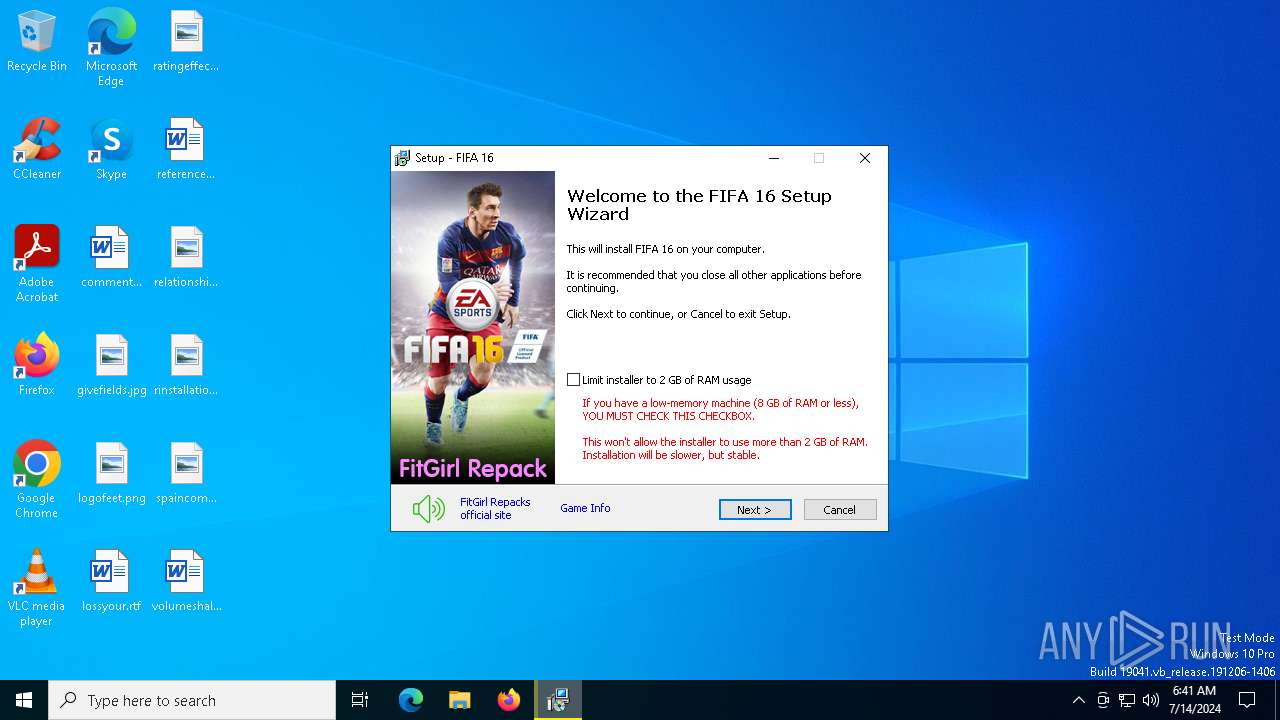Select the Recycle Bin desktop icon
The width and height of the screenshot is (1280, 720).
click(37, 42)
